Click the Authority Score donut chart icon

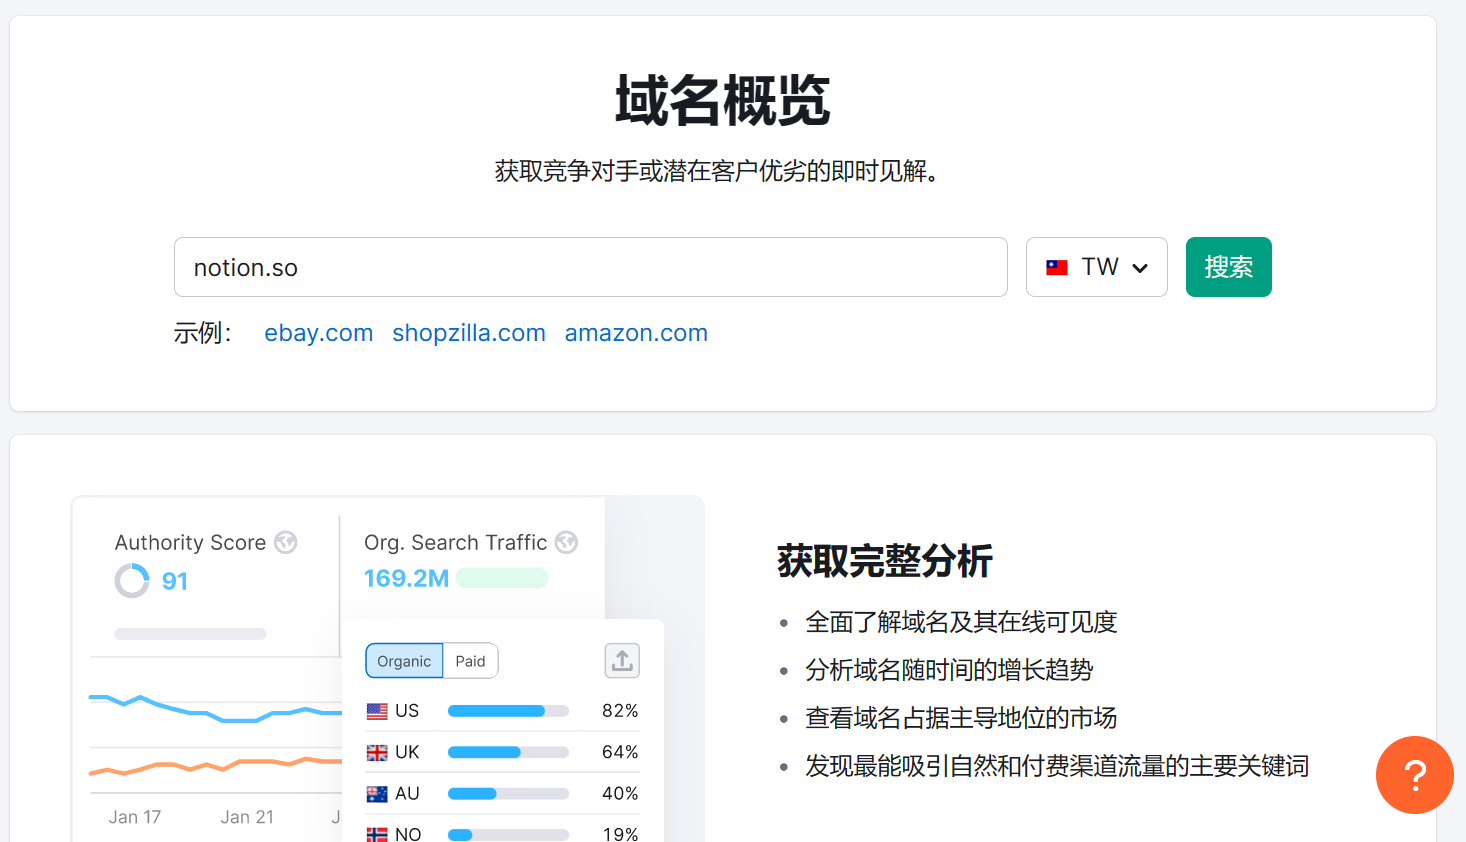pos(132,580)
